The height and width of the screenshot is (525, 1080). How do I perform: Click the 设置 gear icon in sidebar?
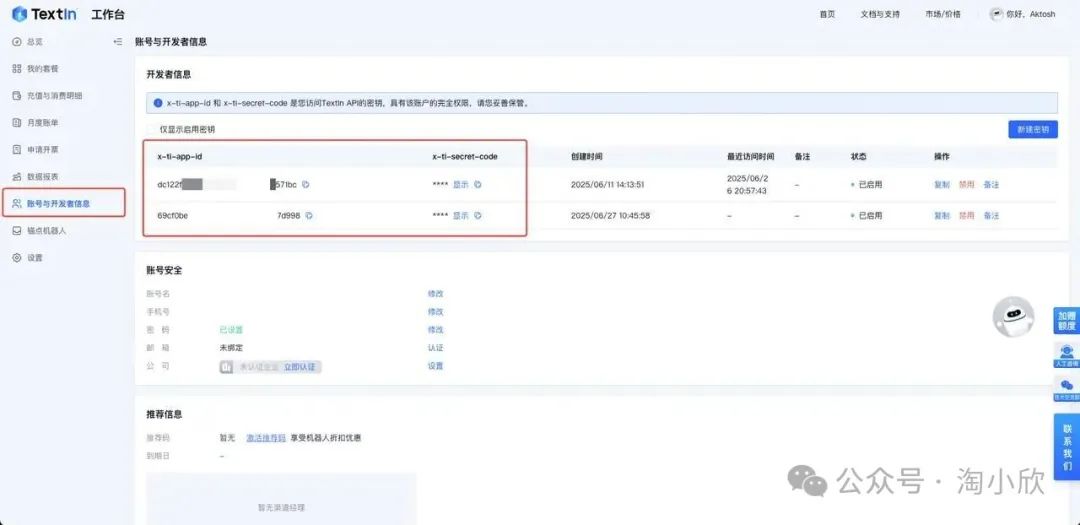tap(17, 258)
